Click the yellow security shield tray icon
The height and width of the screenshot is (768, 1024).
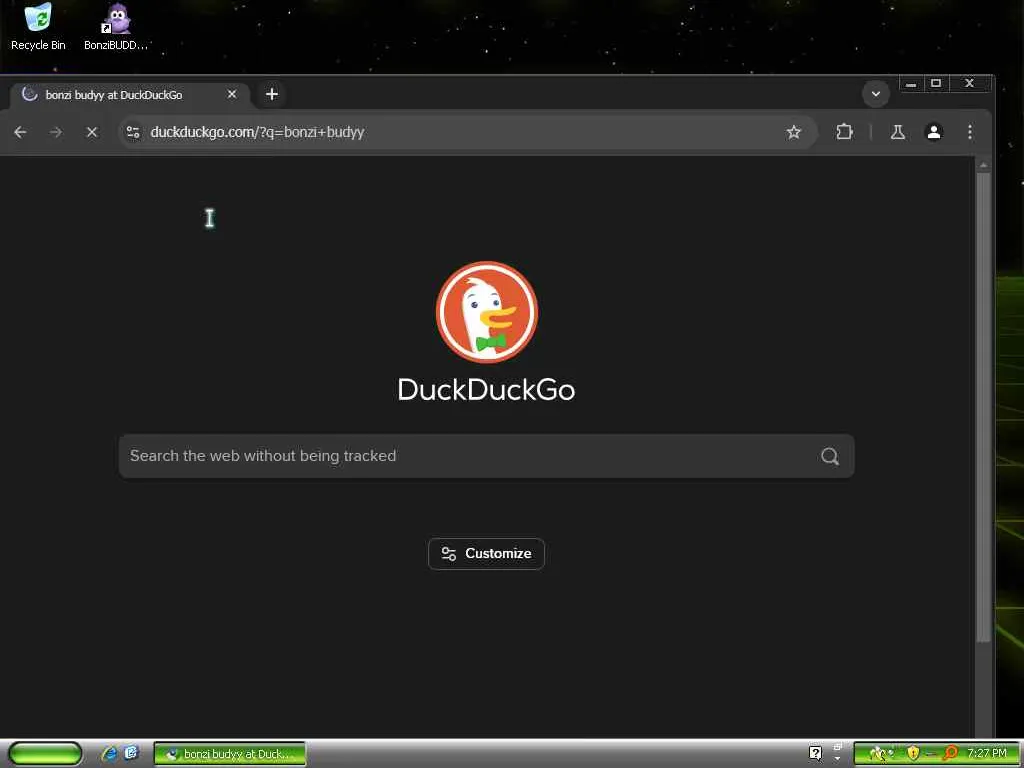(913, 753)
